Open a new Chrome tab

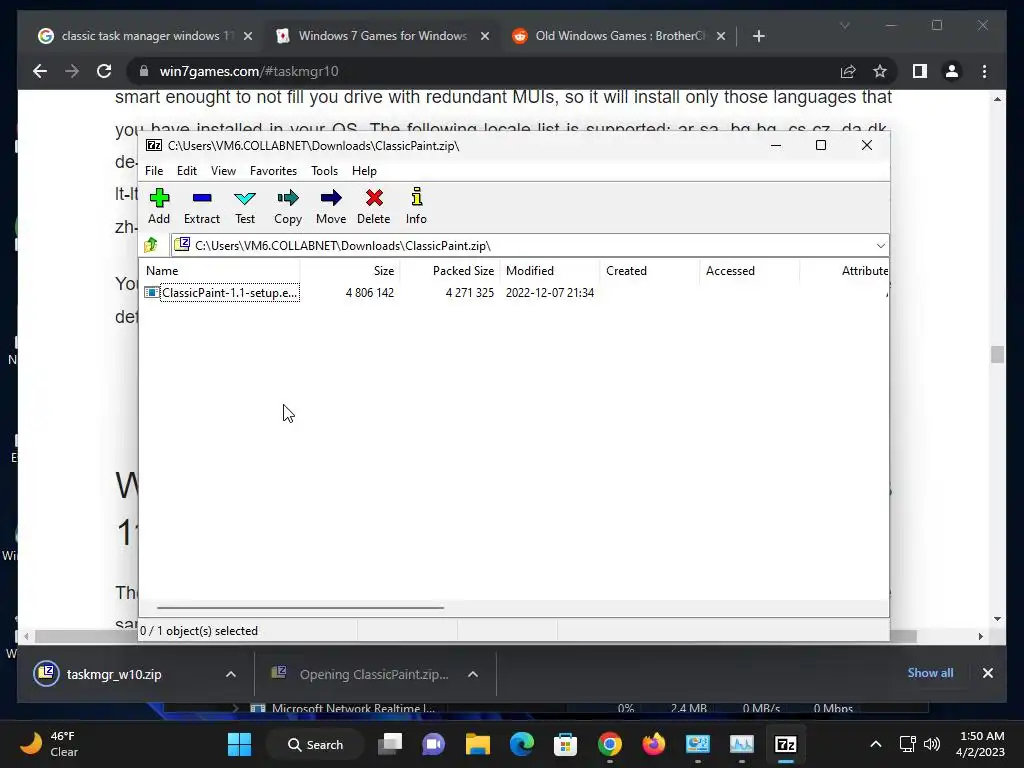(x=758, y=37)
